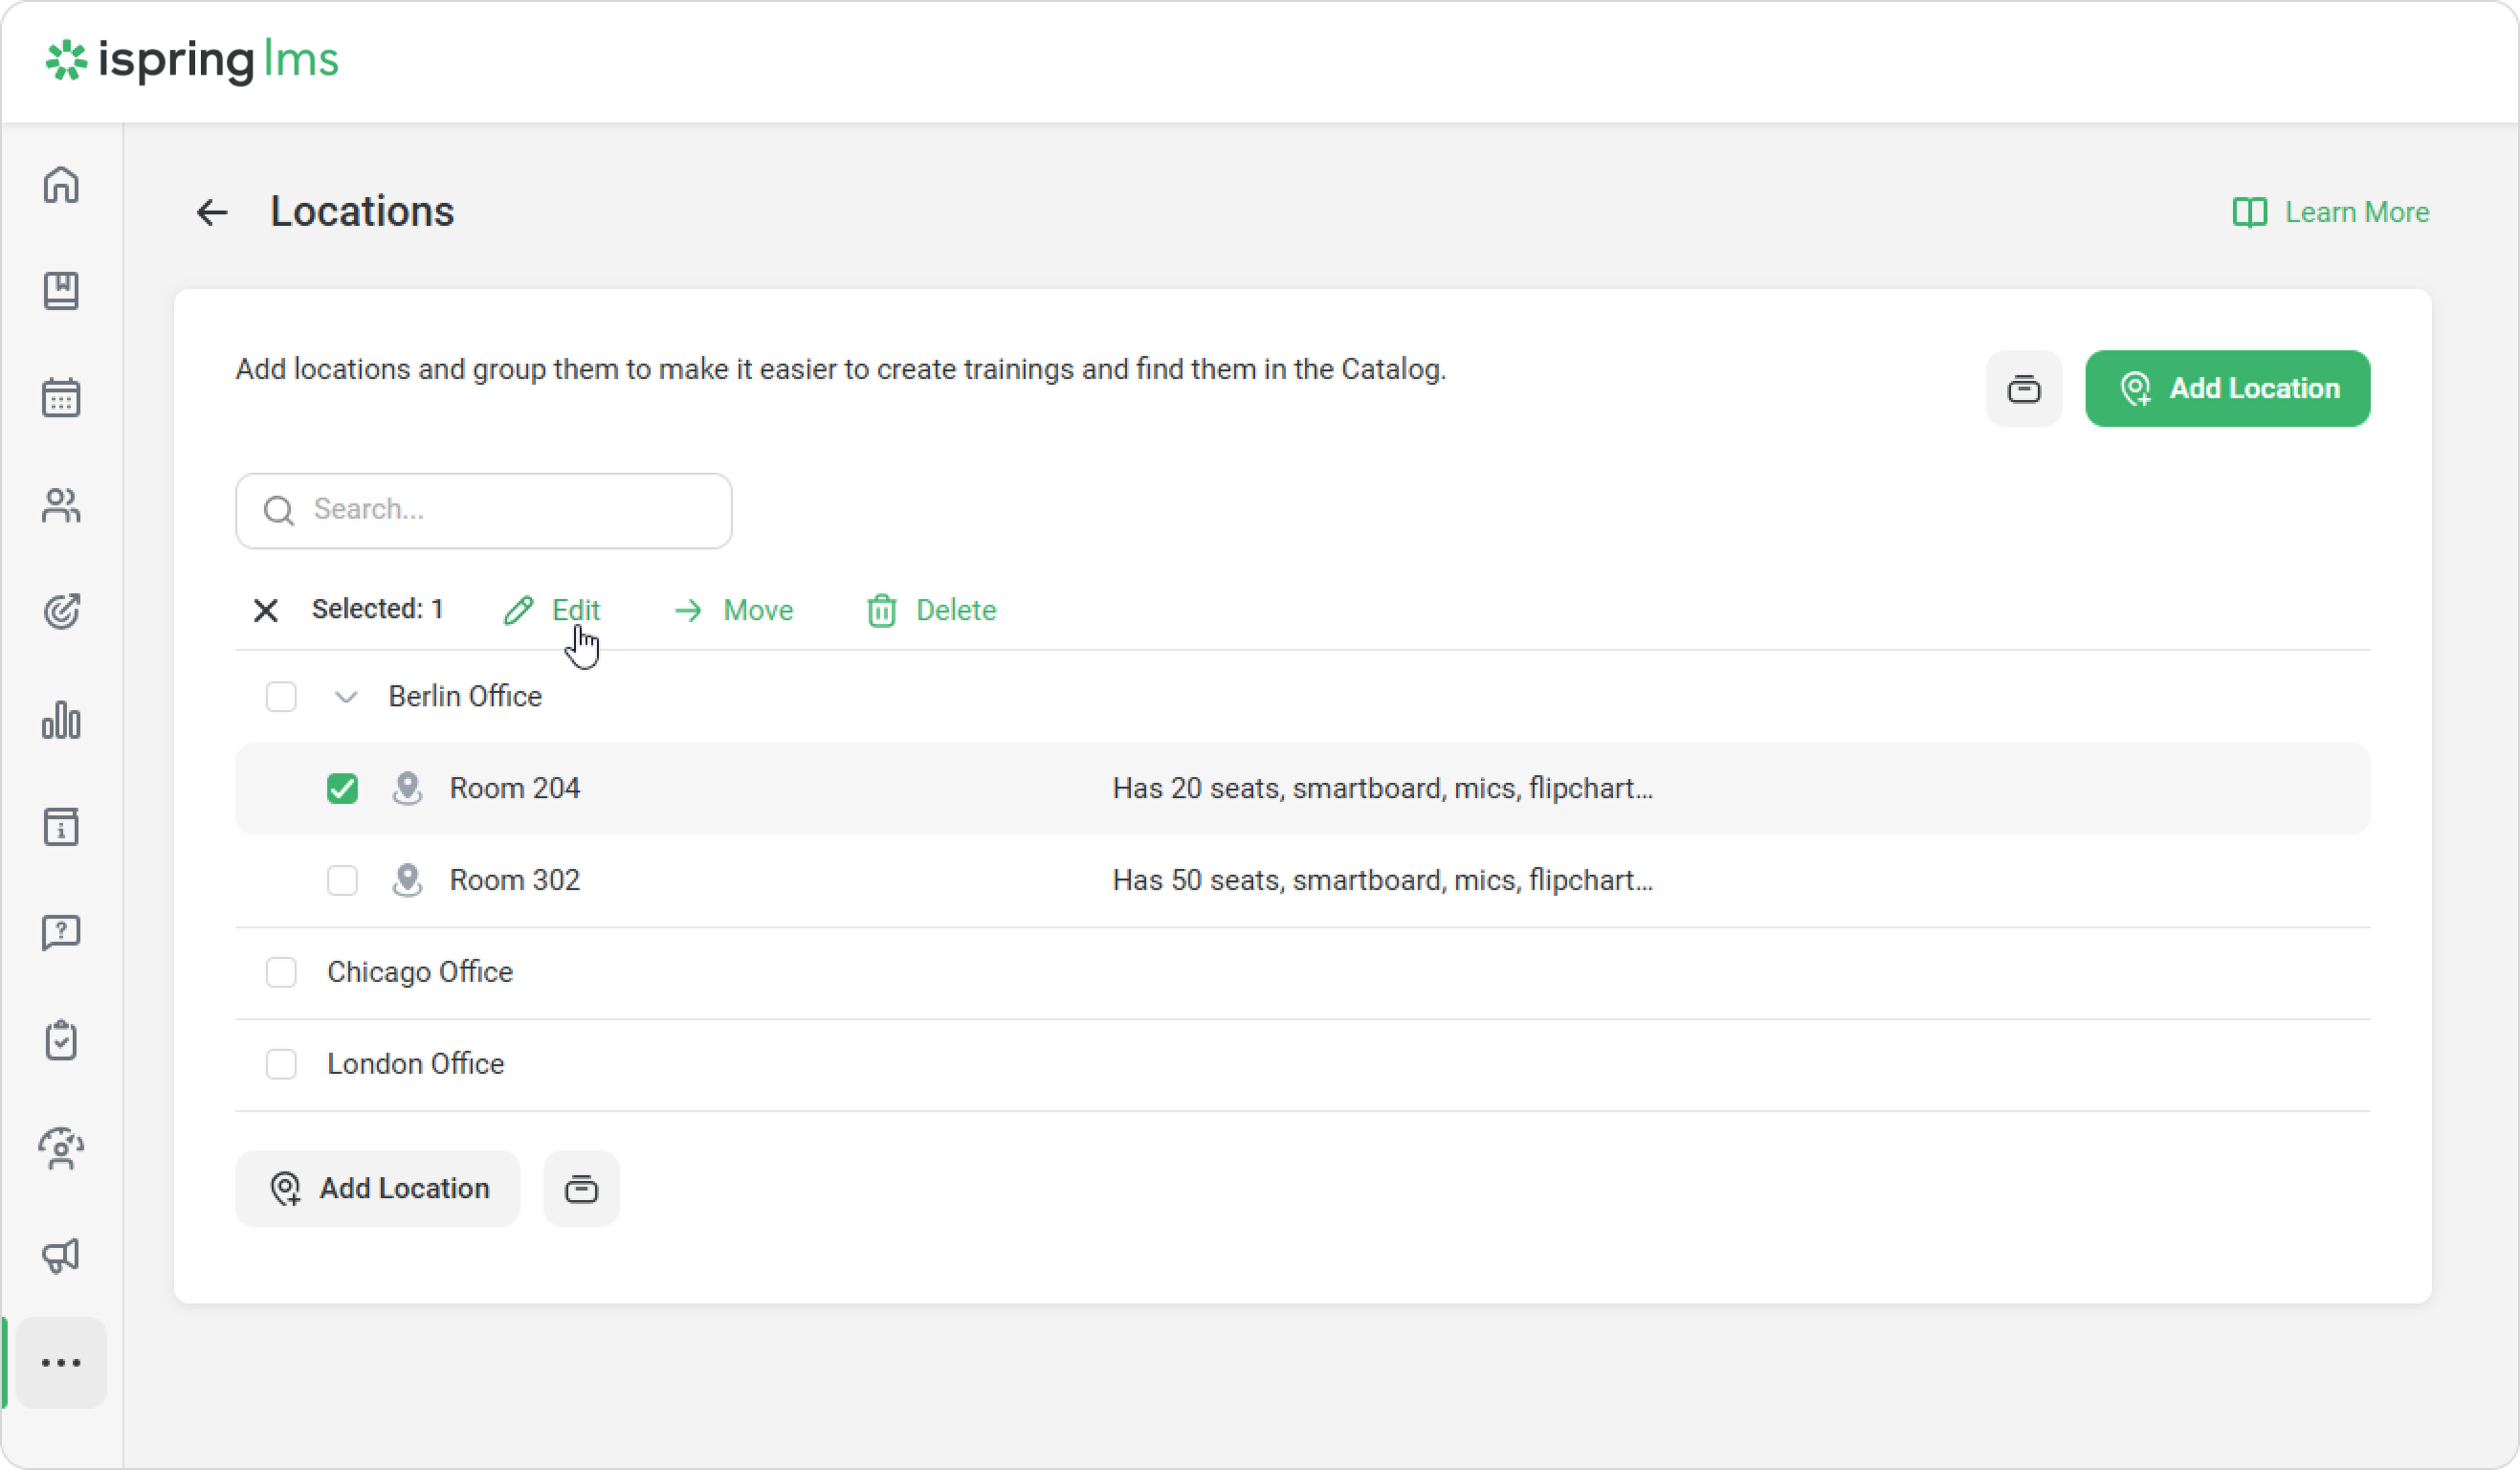The height and width of the screenshot is (1470, 2520).
Task: Open the Learn More link
Action: click(2331, 212)
